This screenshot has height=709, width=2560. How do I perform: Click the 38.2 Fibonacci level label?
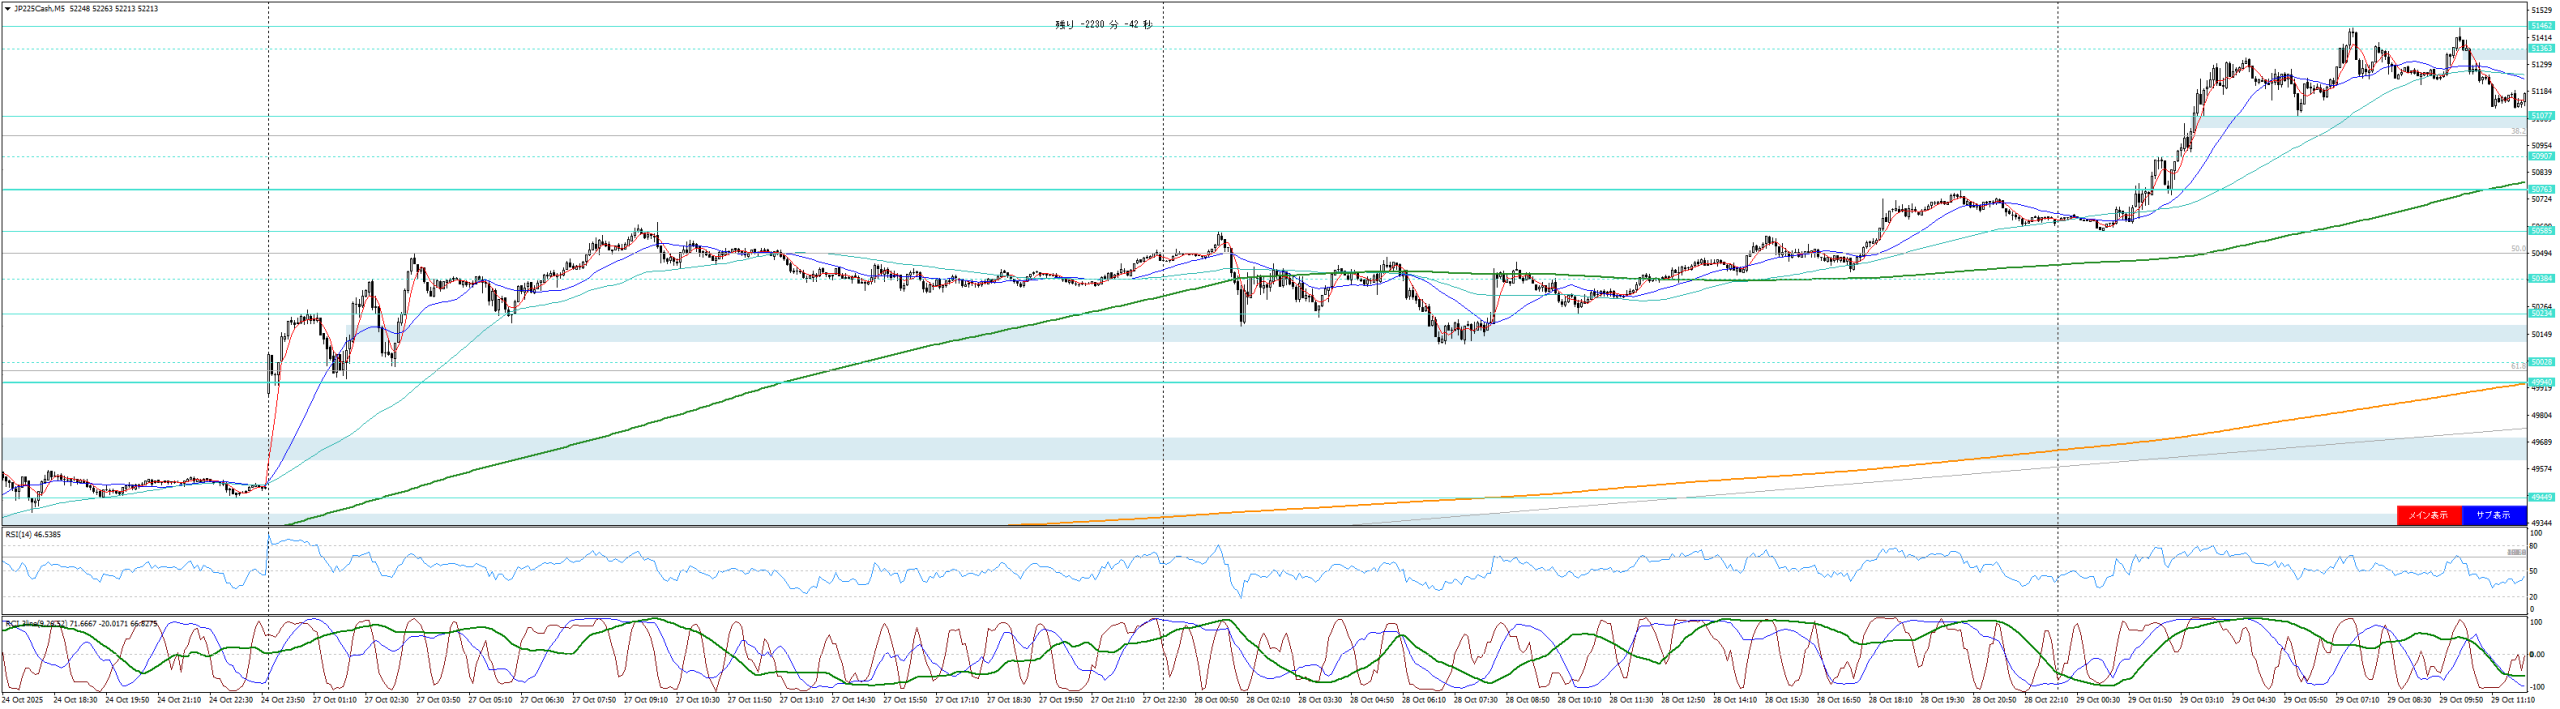(2518, 131)
